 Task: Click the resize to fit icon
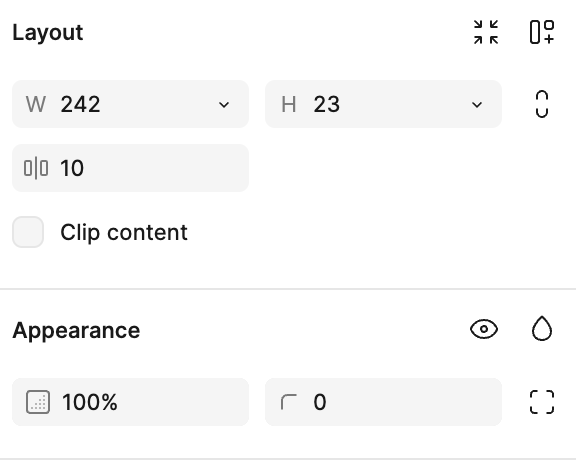486,32
